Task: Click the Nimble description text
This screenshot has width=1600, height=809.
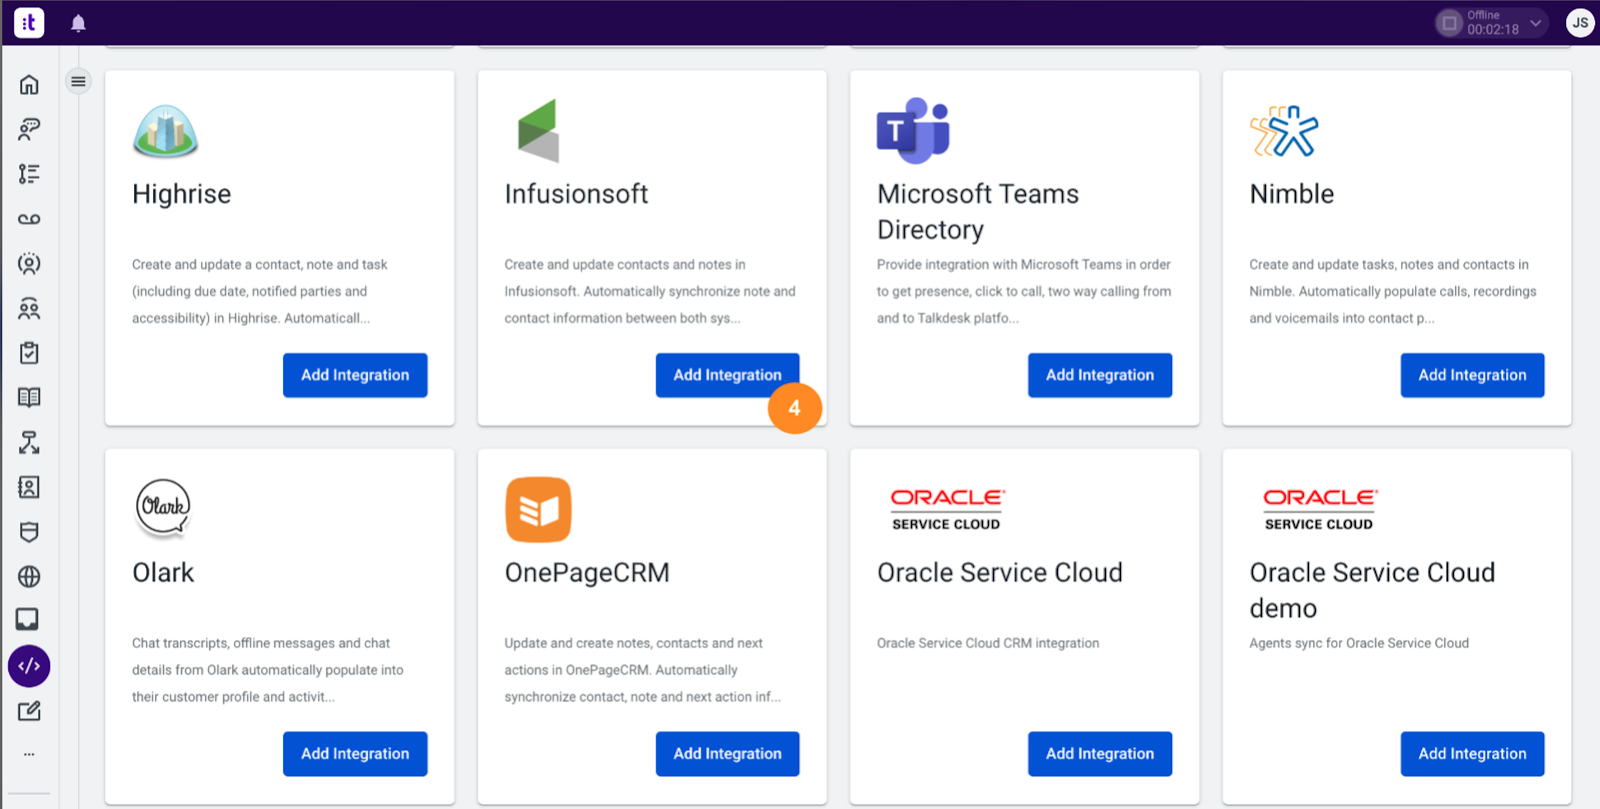Action: [x=1393, y=291]
